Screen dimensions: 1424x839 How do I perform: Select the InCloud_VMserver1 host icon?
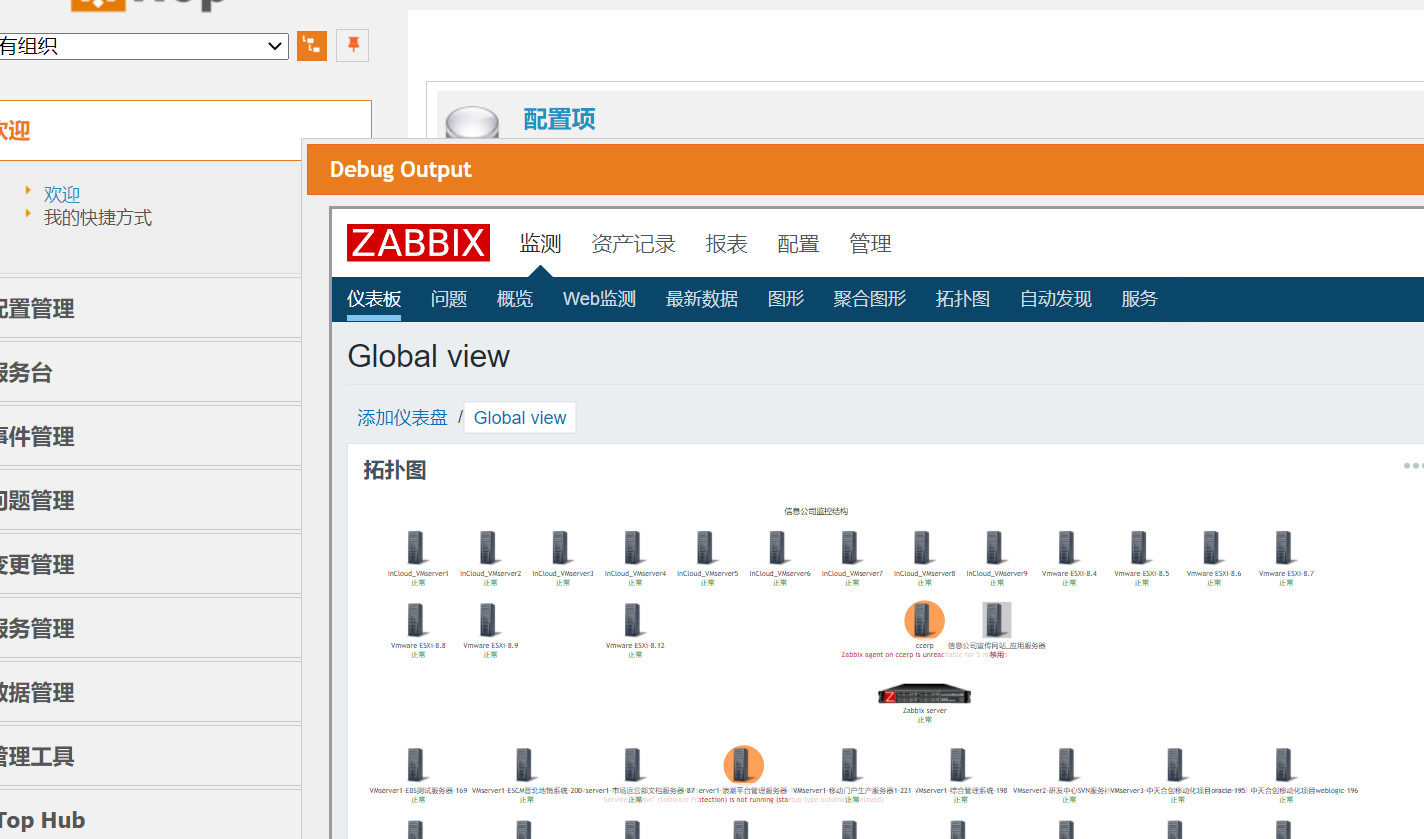tap(416, 548)
